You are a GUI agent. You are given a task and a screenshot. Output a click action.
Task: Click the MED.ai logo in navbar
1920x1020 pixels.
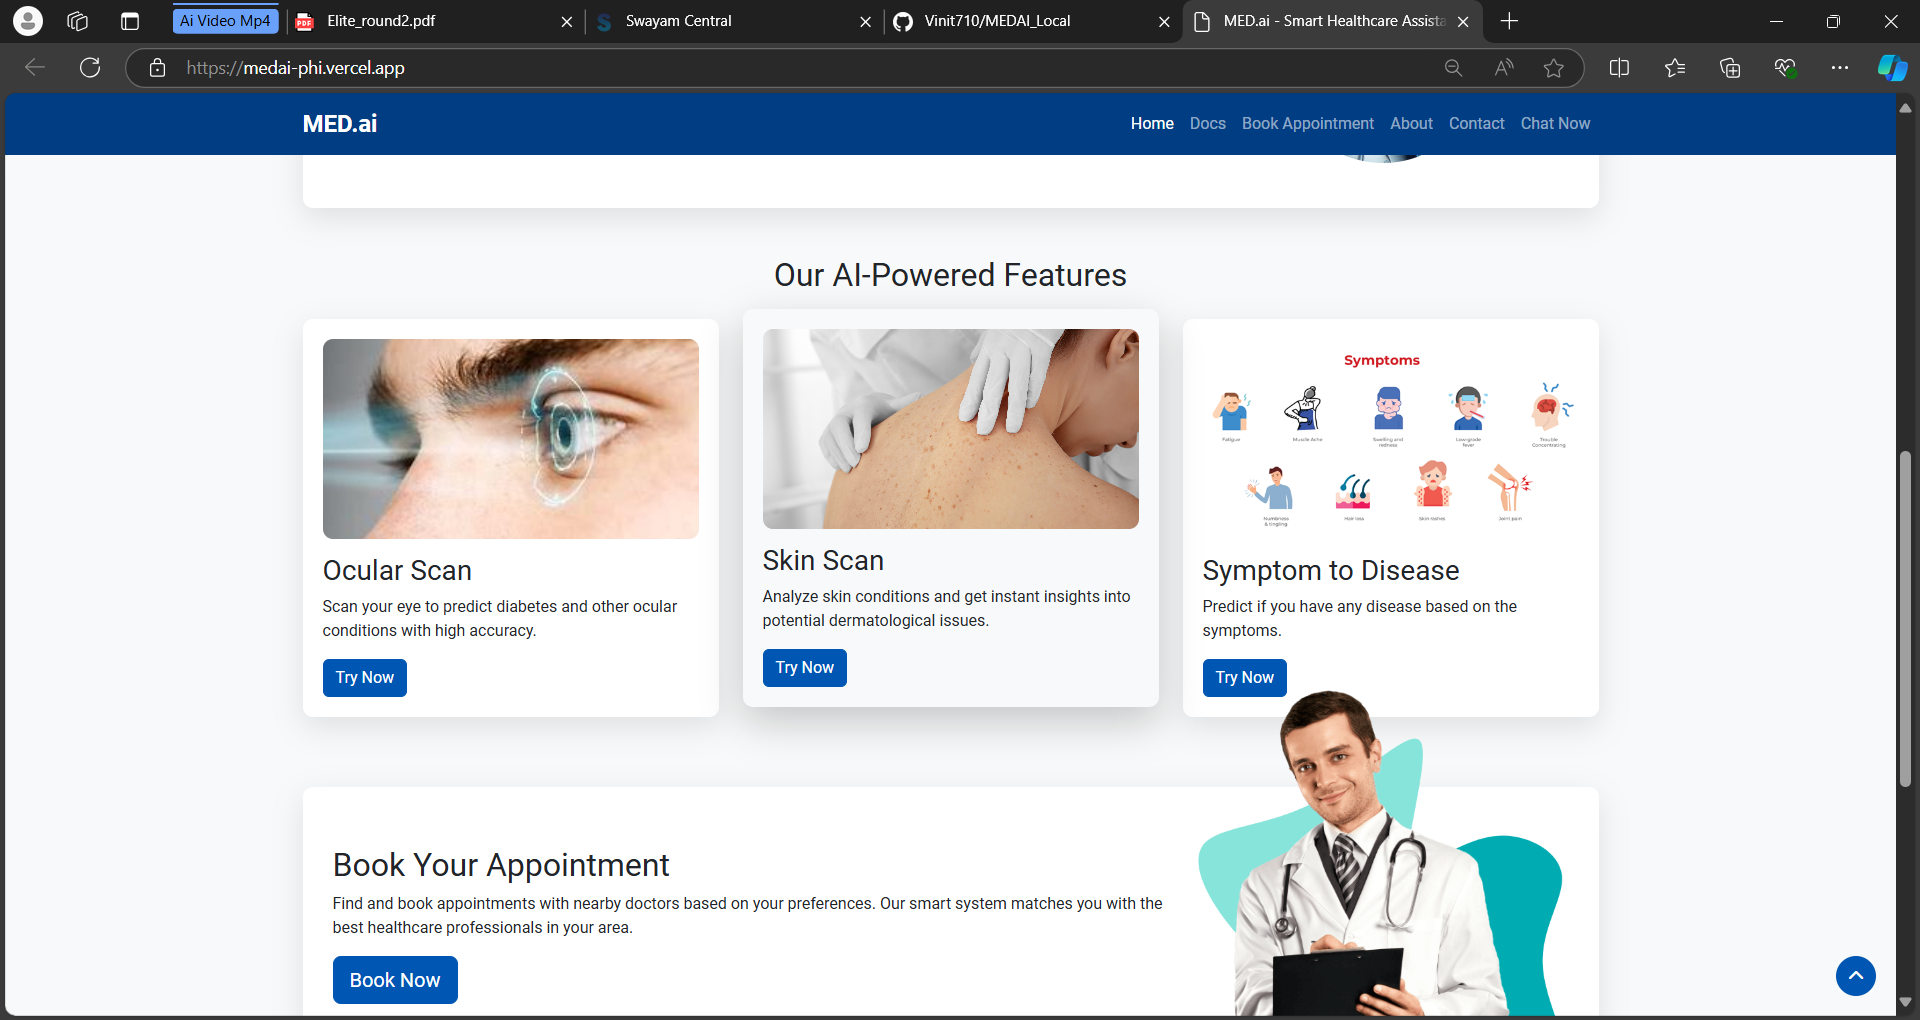[340, 123]
